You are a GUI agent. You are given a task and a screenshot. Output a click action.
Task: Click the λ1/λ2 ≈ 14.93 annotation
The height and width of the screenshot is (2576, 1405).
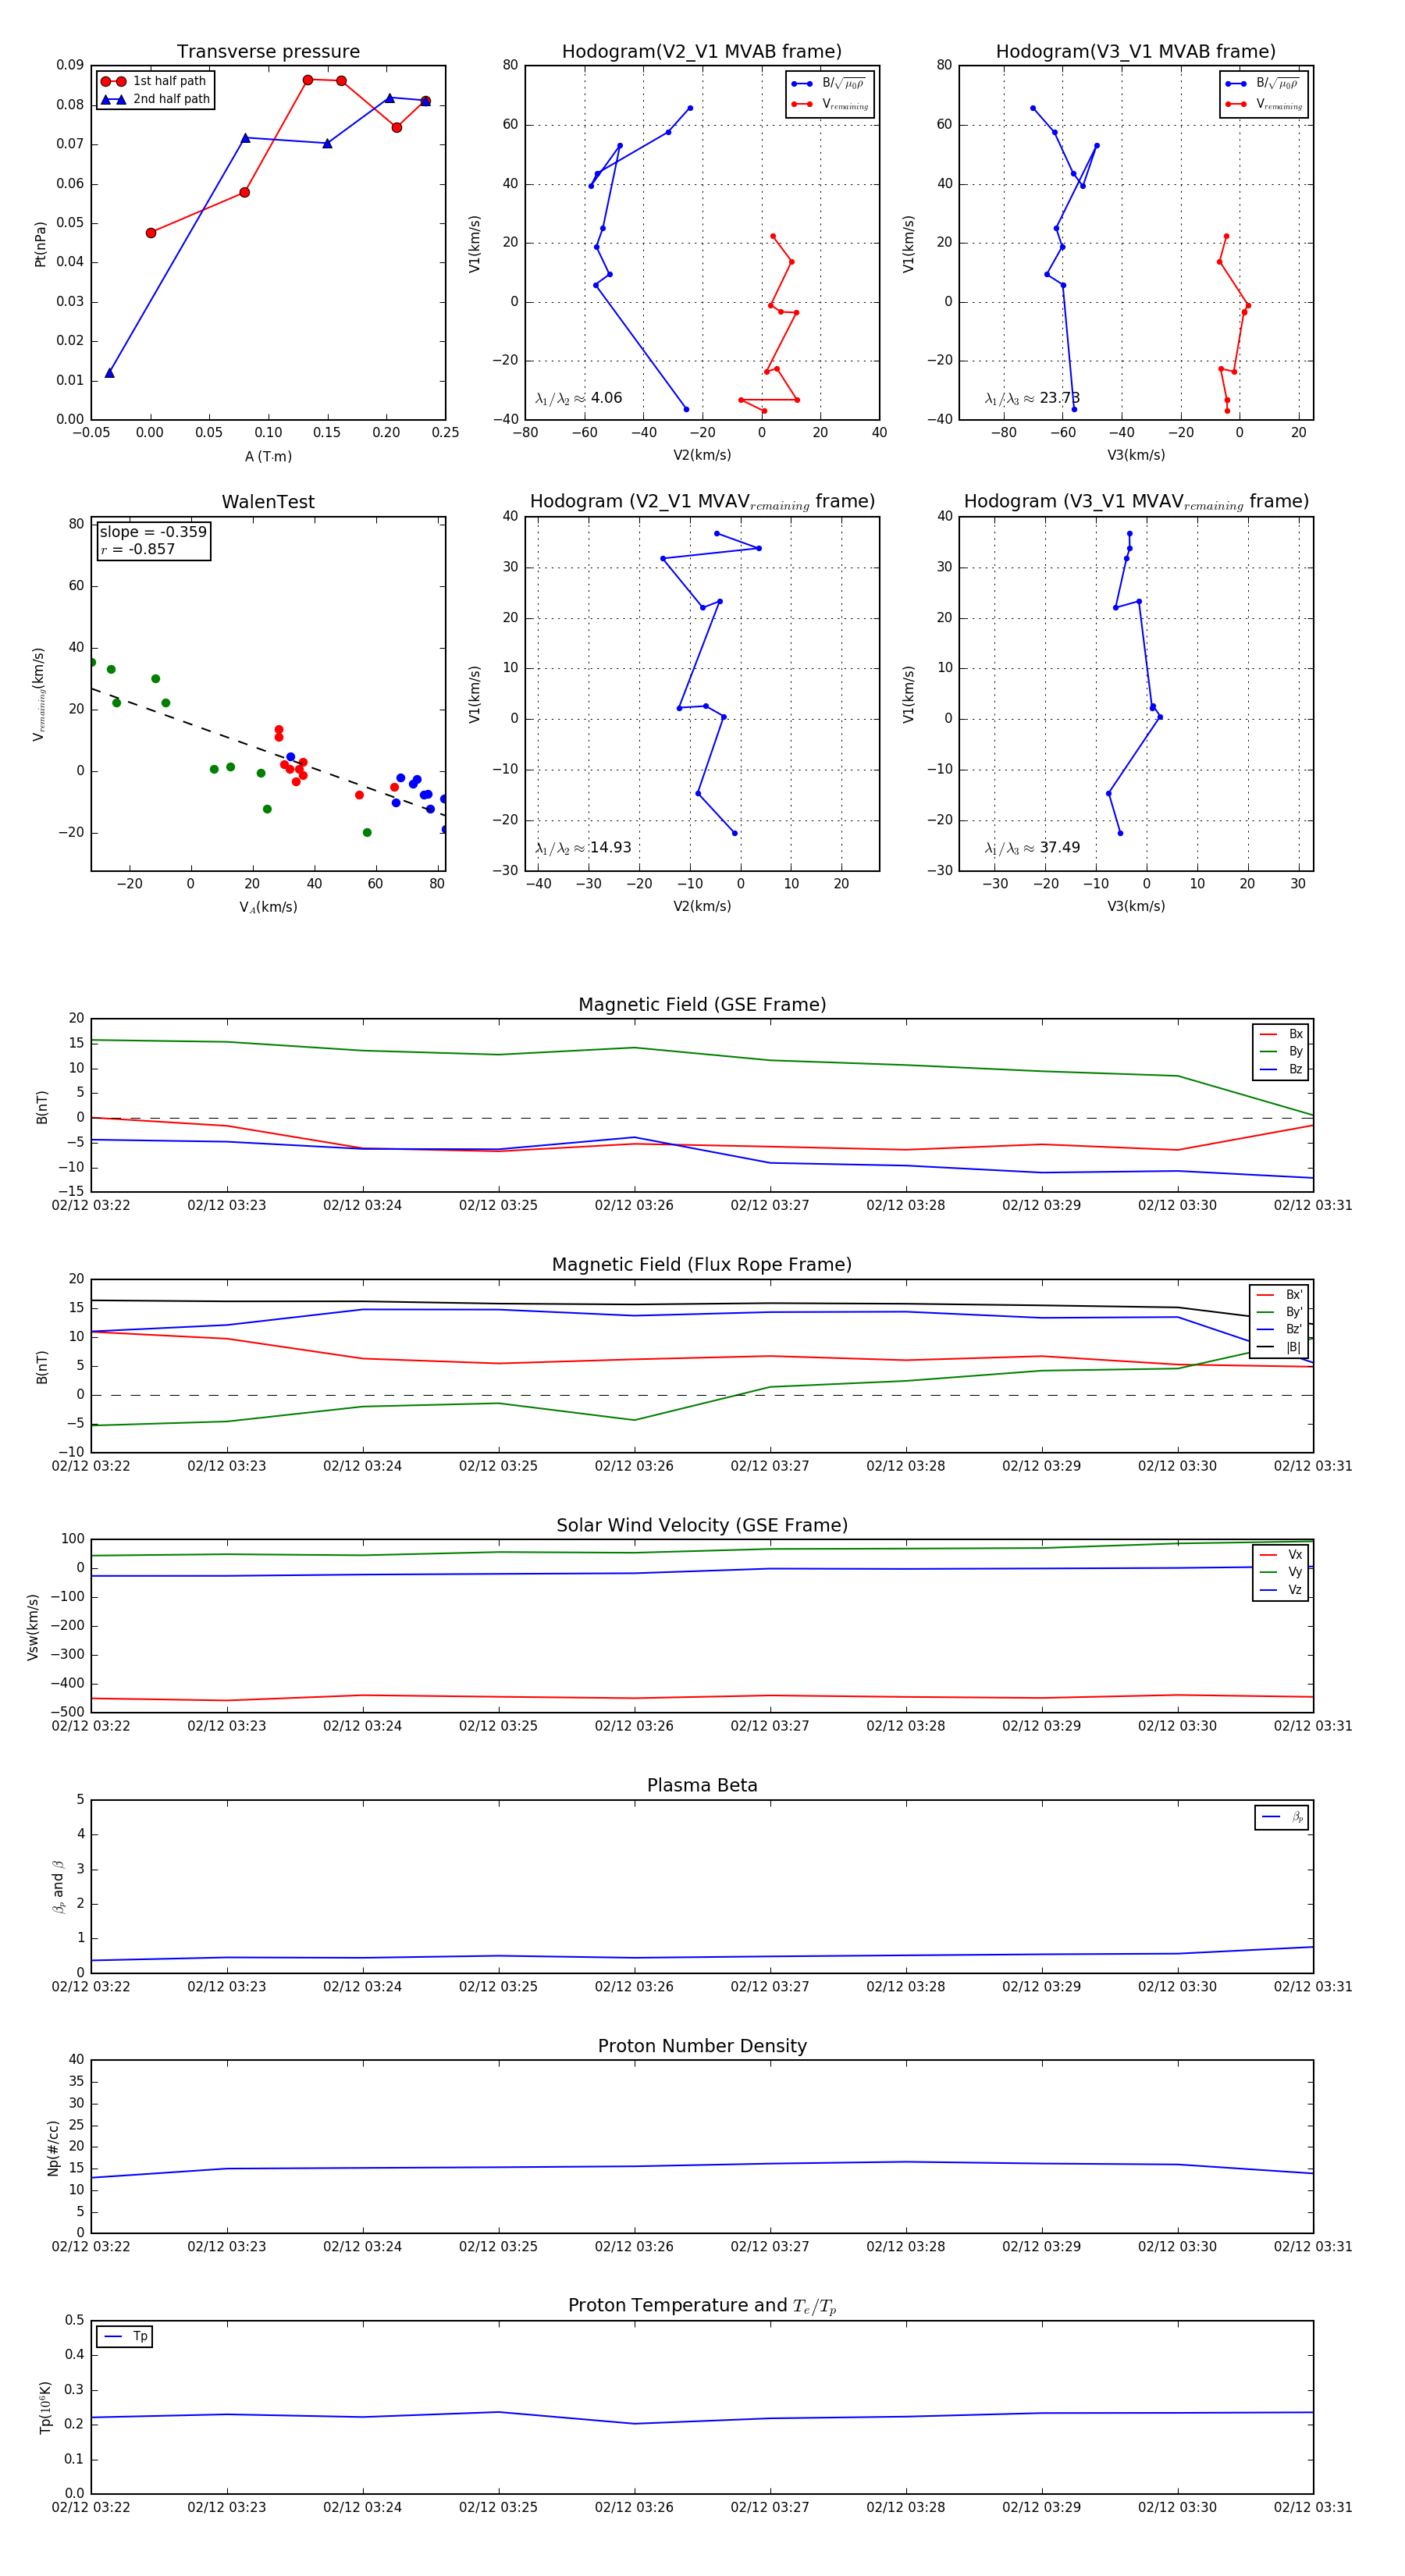(583, 848)
